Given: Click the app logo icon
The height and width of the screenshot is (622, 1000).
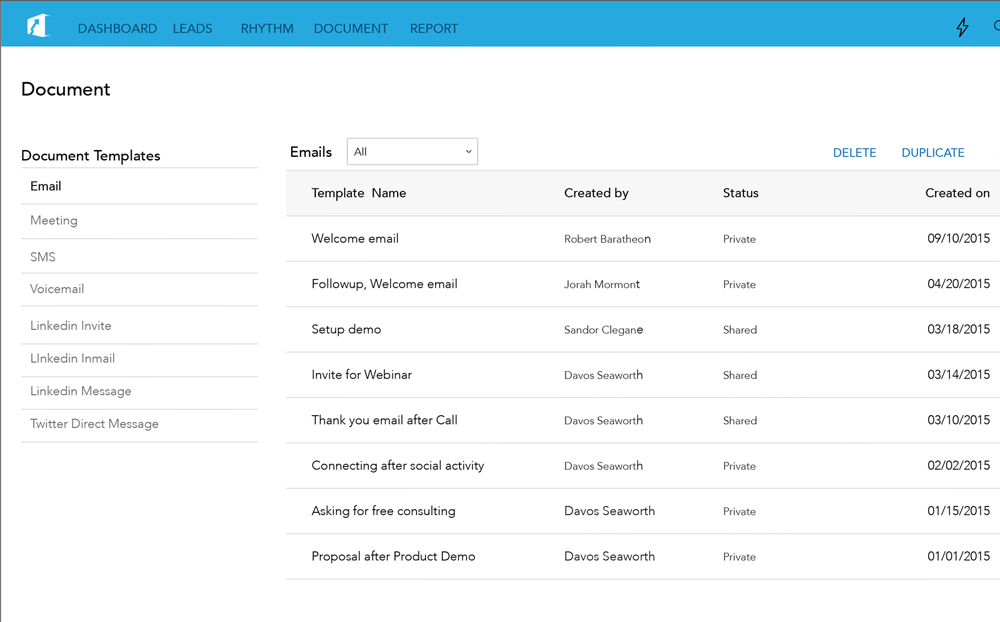Looking at the screenshot, I should [x=38, y=26].
